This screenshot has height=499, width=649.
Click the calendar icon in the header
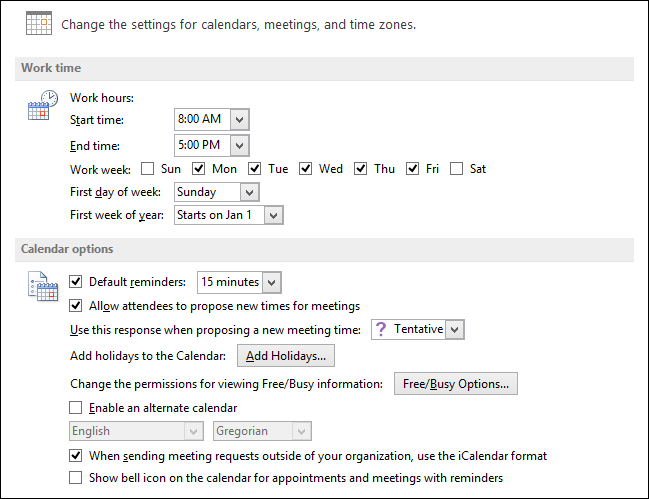coord(39,23)
